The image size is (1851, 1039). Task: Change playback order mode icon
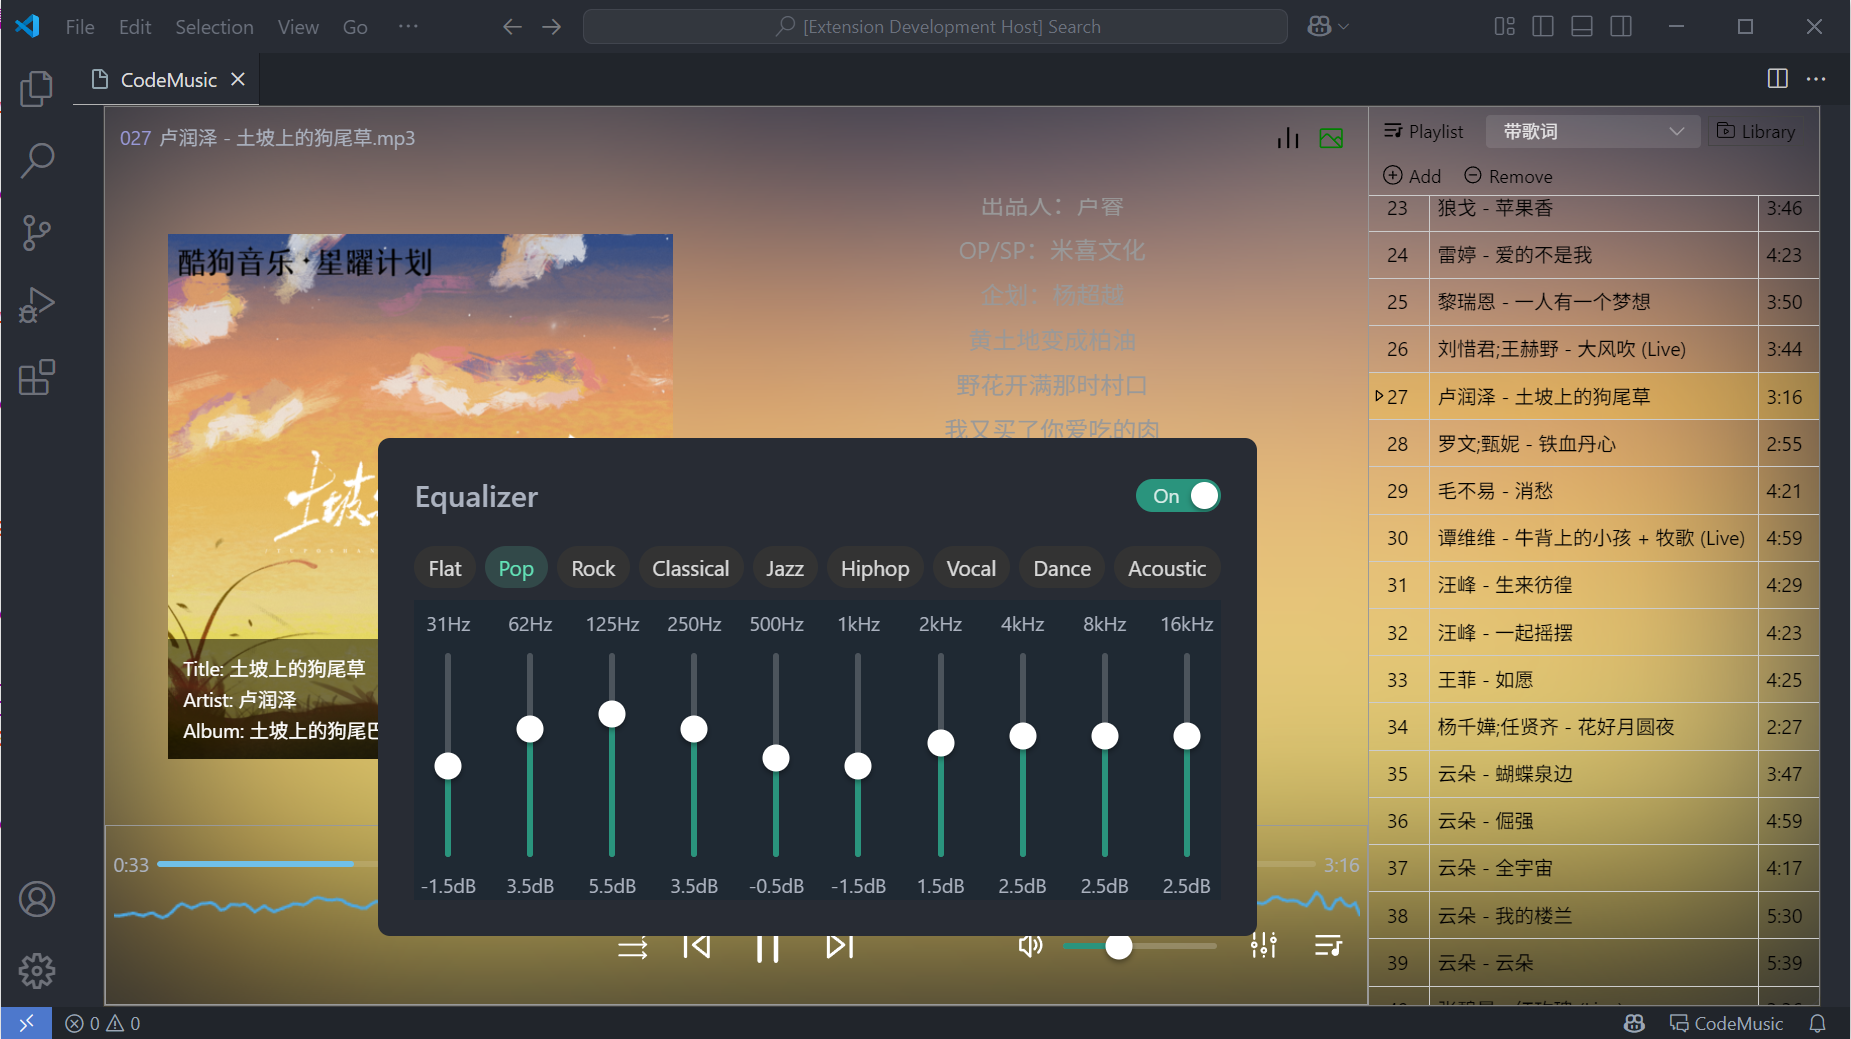coord(632,947)
